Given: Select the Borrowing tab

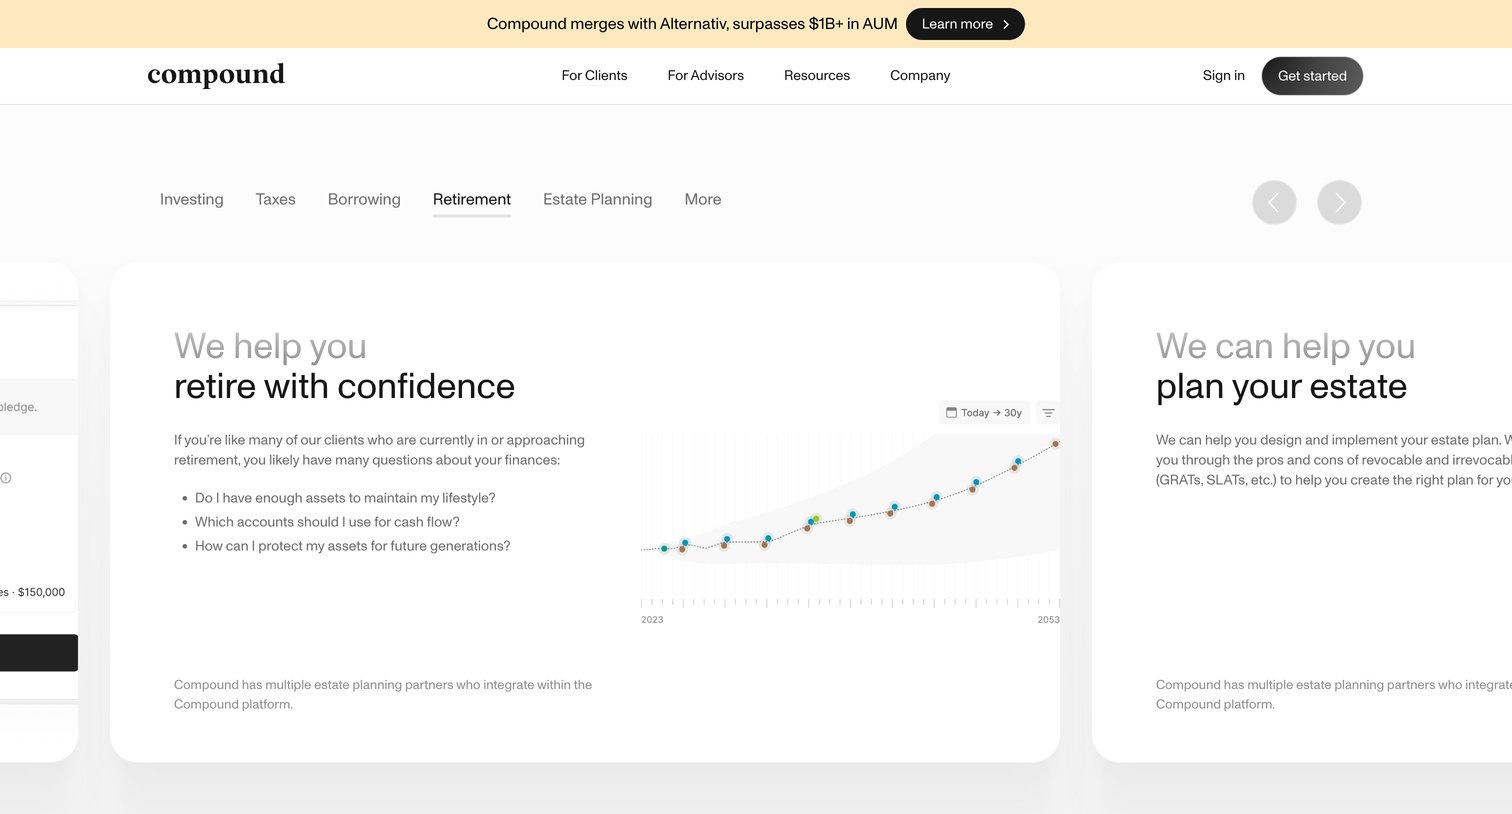Looking at the screenshot, I should coord(364,200).
